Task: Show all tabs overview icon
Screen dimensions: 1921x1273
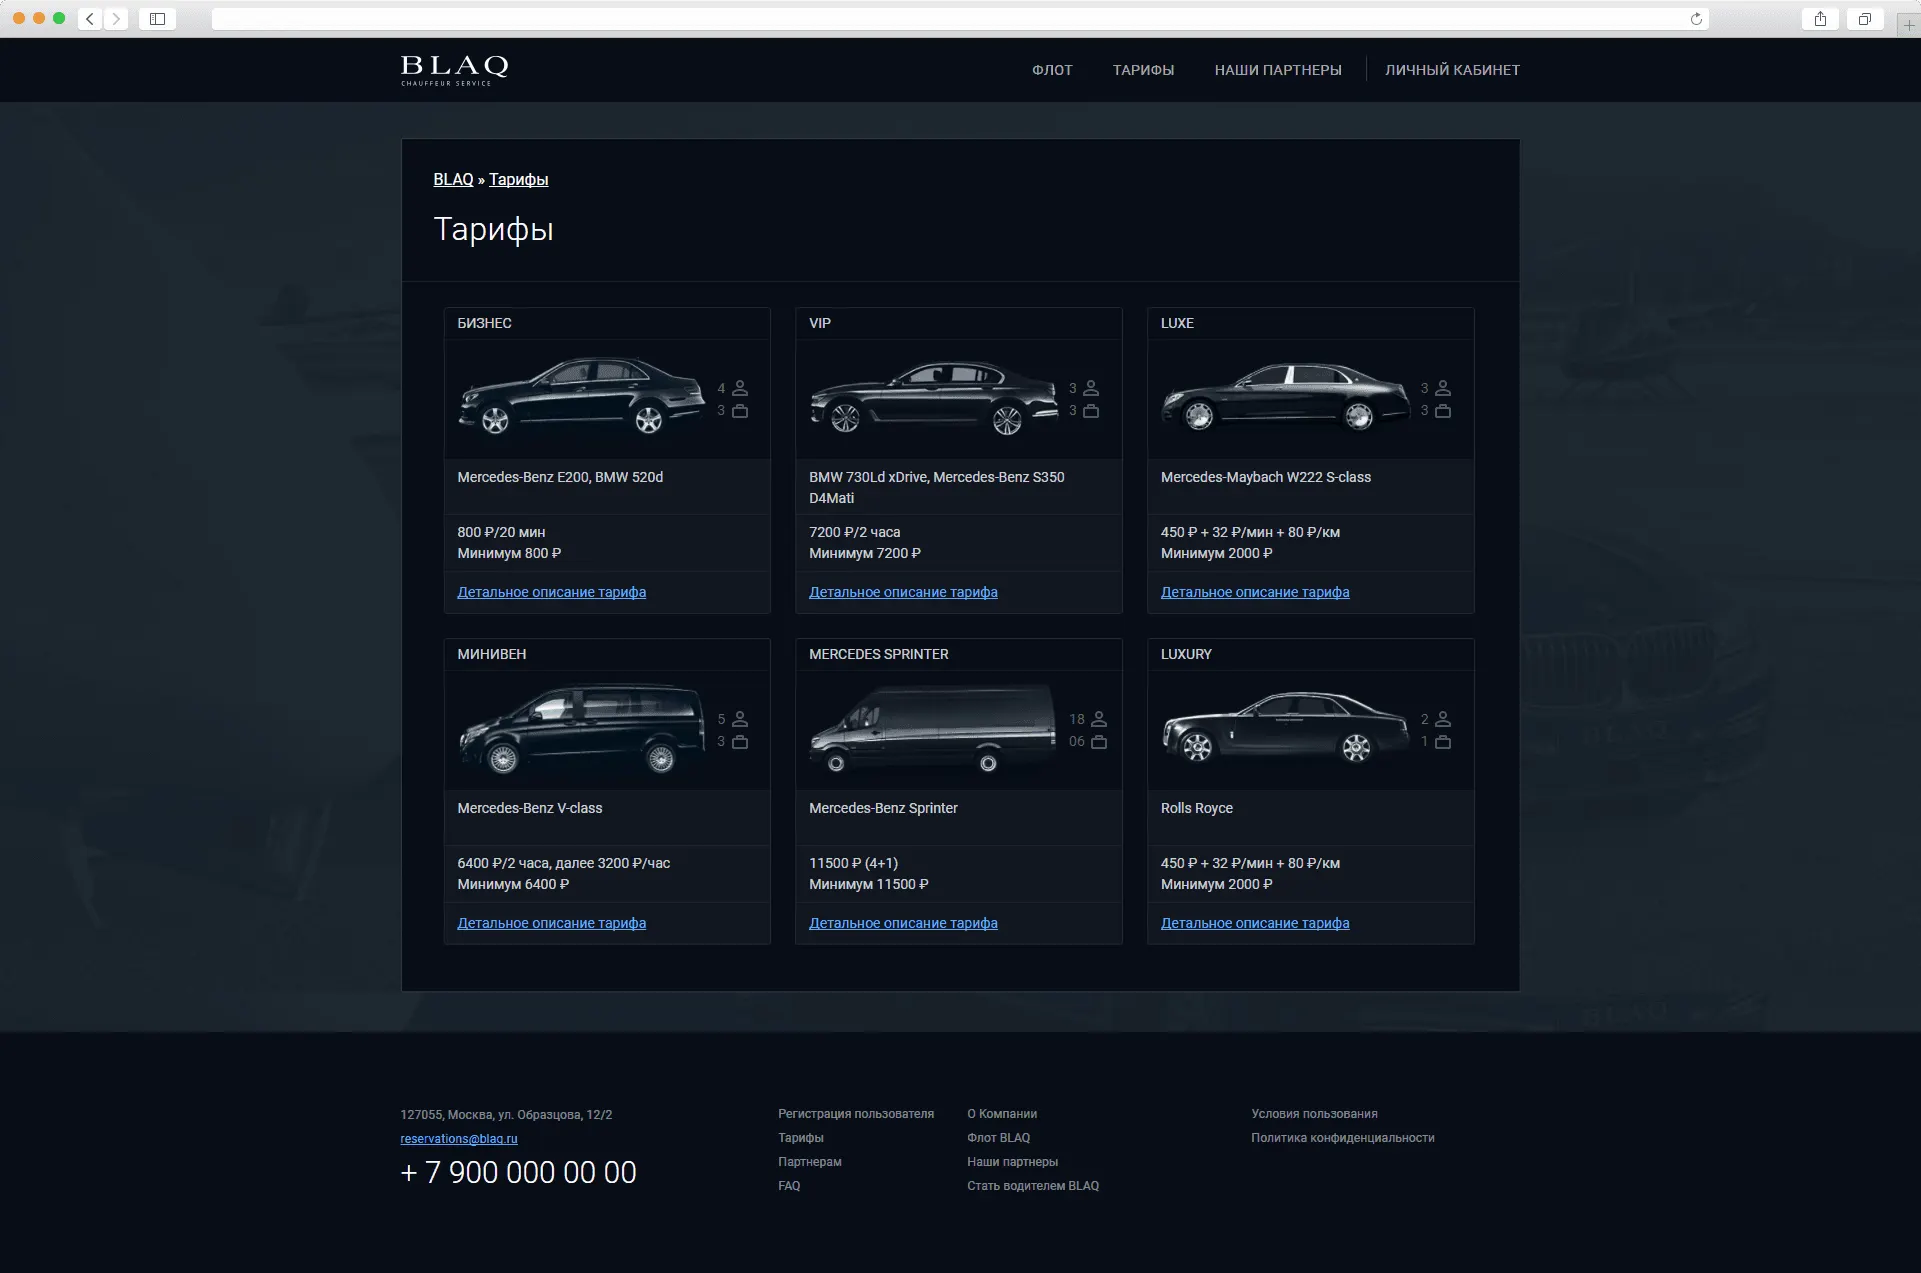Action: (1864, 18)
